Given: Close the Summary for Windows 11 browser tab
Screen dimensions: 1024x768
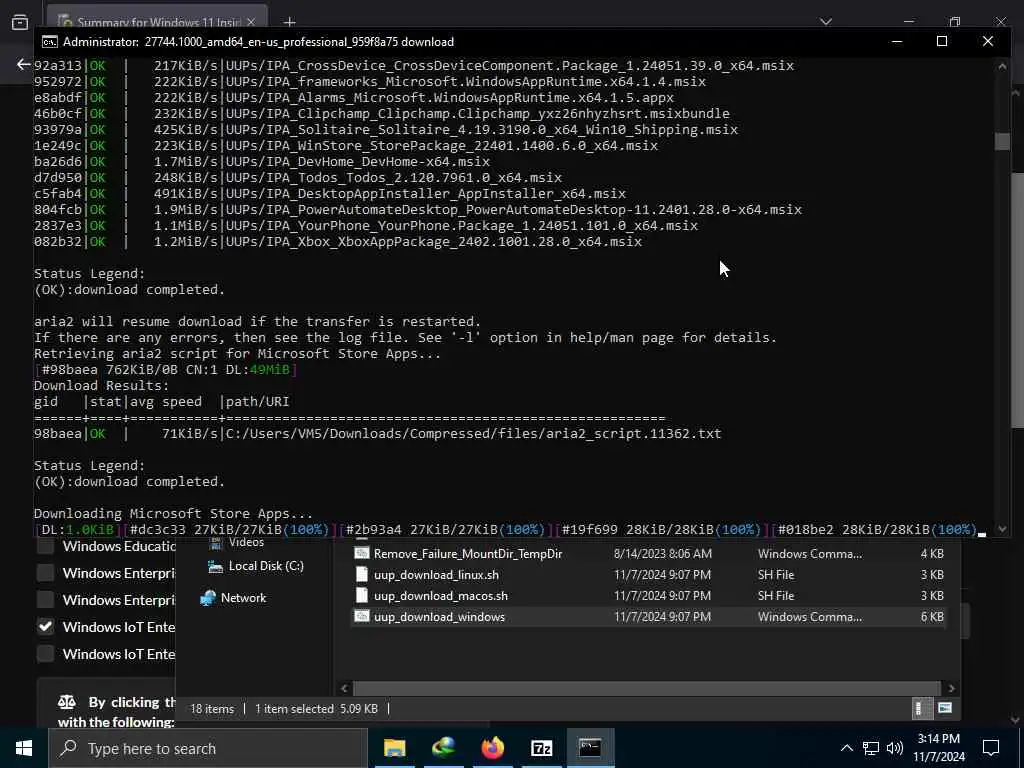Looking at the screenshot, I should point(251,22).
